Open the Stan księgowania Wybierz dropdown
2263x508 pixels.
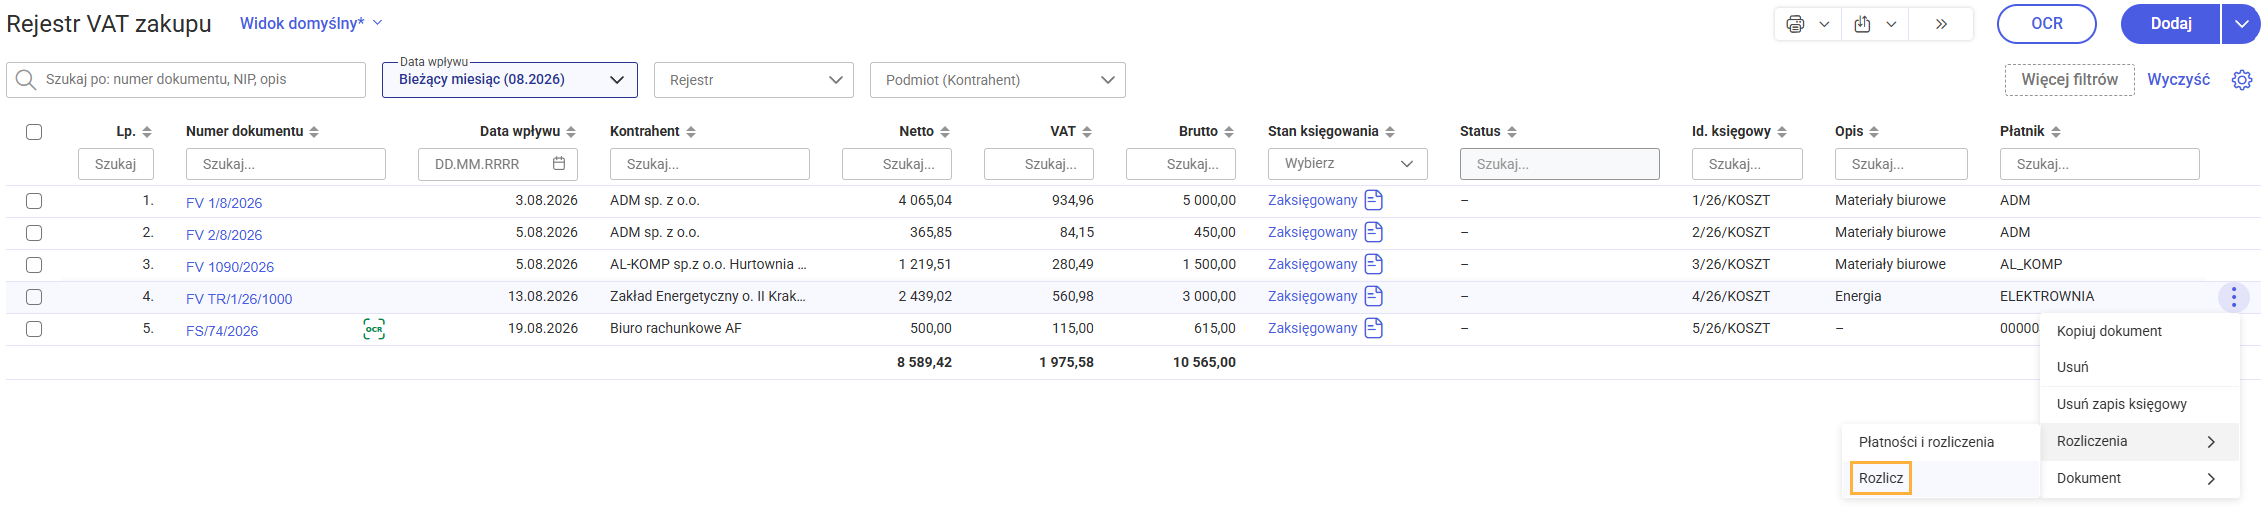pyautogui.click(x=1348, y=163)
